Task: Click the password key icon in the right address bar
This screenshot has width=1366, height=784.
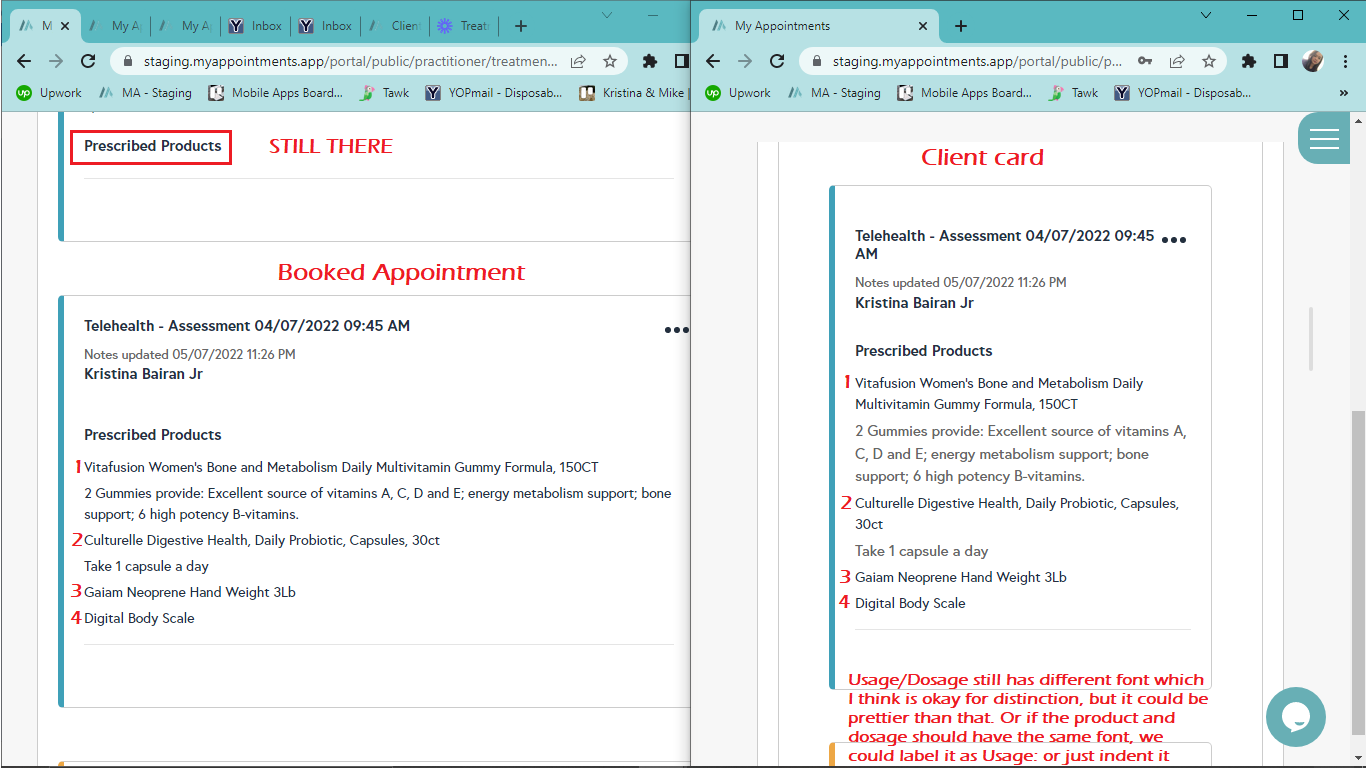Action: click(x=1145, y=61)
